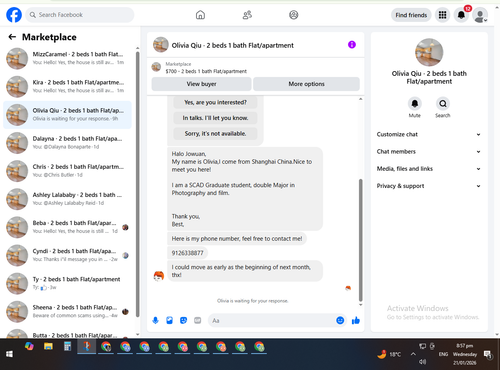The width and height of the screenshot is (500, 370).
Task: Click the ENG language indicator in tray
Action: pyautogui.click(x=443, y=354)
